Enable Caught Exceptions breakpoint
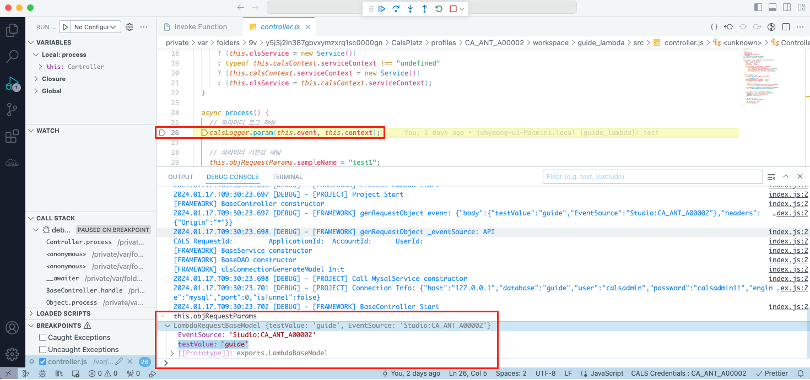This screenshot has height=380, width=810. coord(43,338)
